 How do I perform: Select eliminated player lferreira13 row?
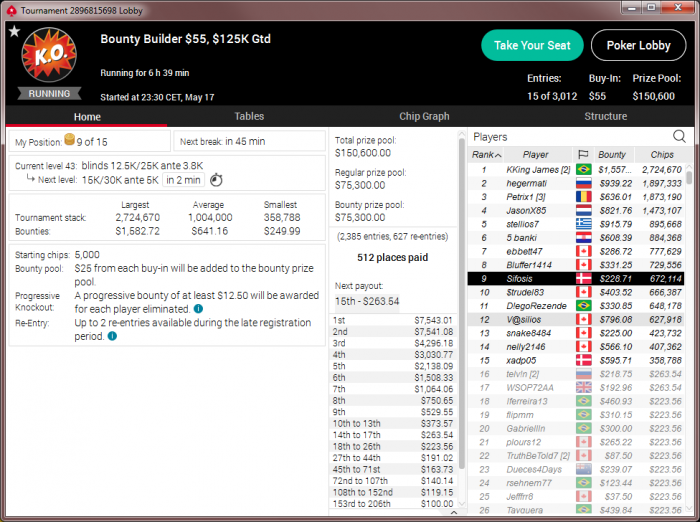click(x=575, y=401)
